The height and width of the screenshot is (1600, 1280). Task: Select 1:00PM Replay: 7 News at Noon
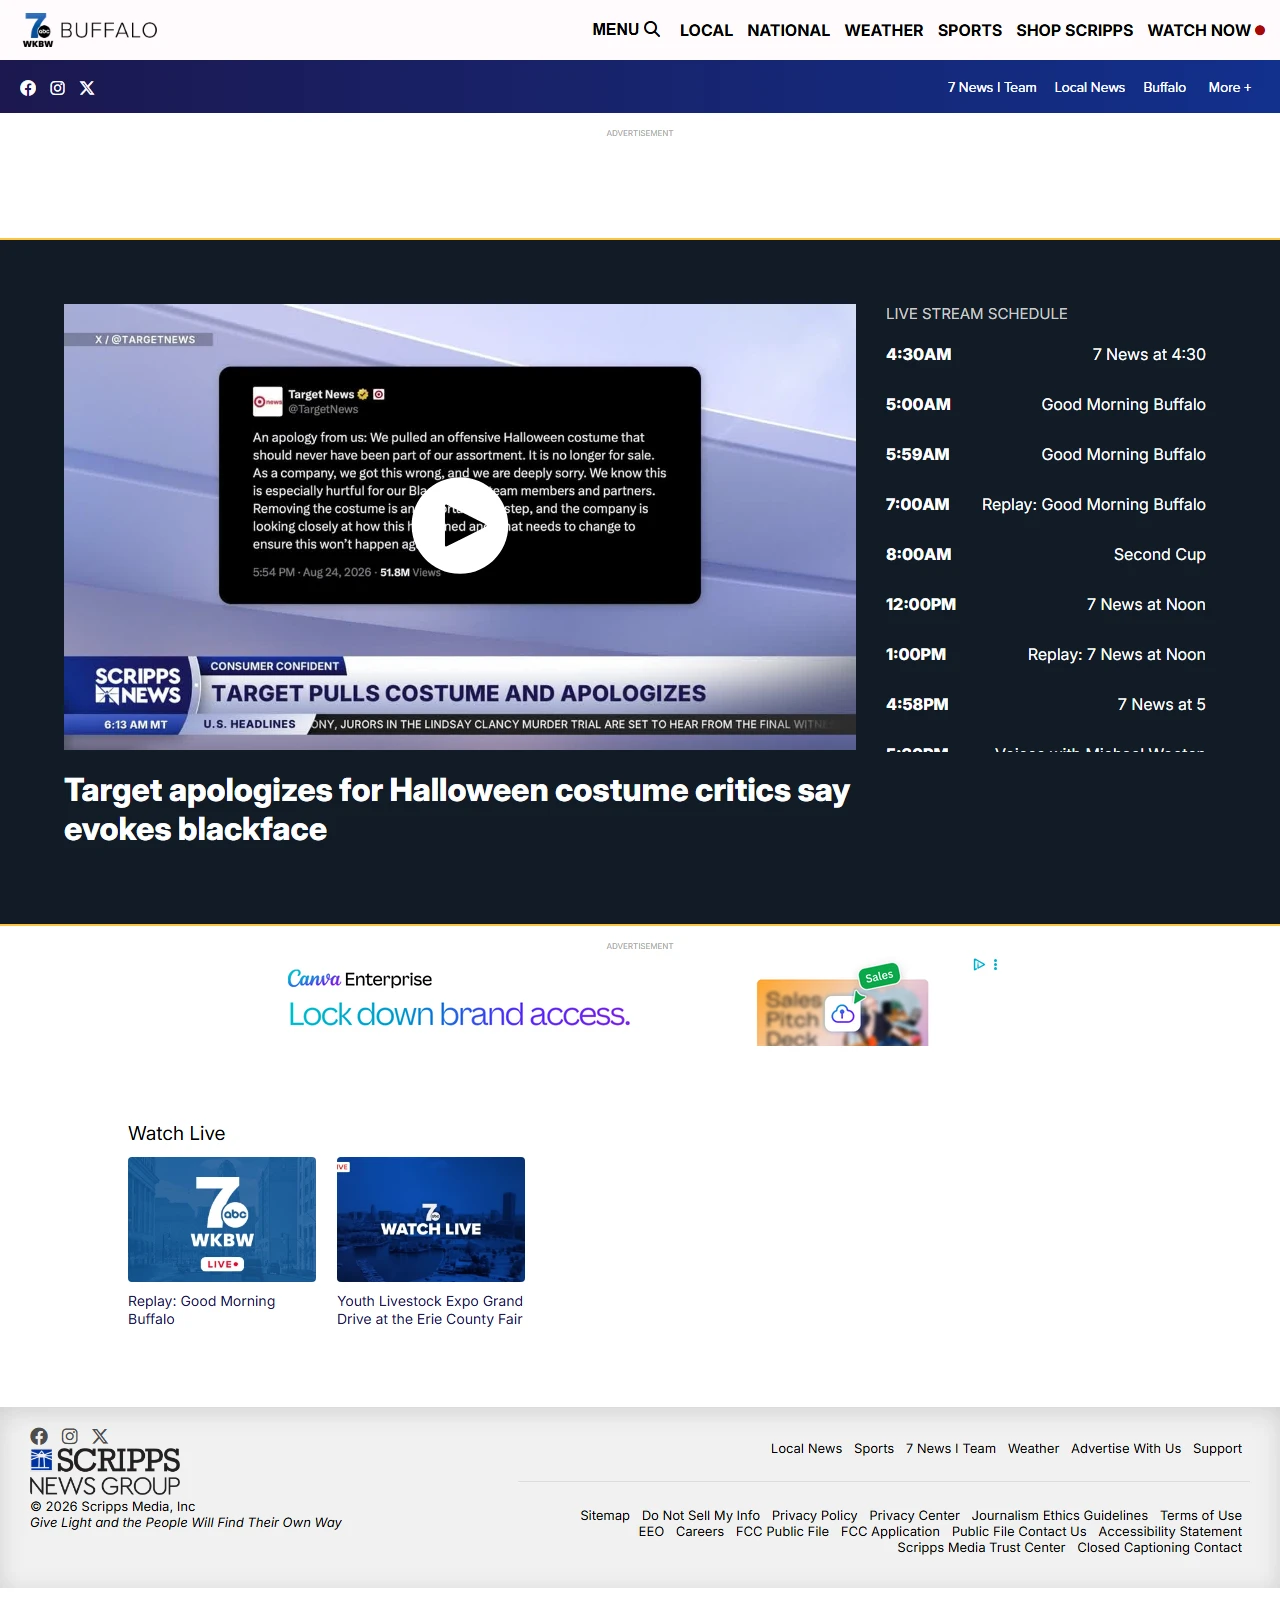[x=1046, y=654]
